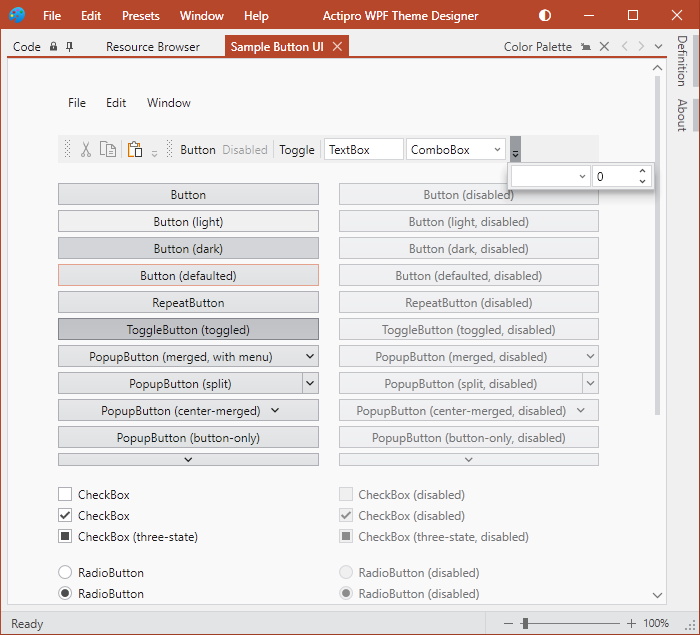The height and width of the screenshot is (635, 700).
Task: Click the RepeatButton
Action: point(188,302)
